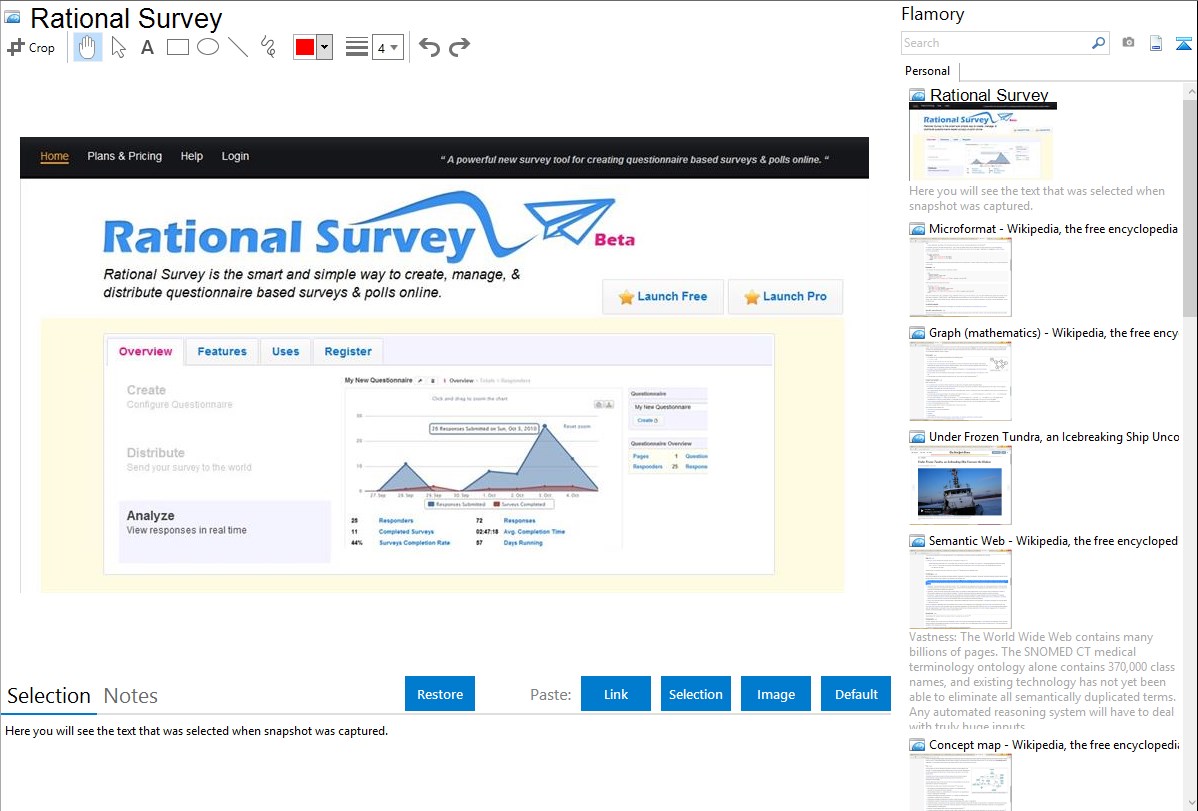1198x811 pixels.
Task: Select the straight line tool
Action: pos(238,47)
